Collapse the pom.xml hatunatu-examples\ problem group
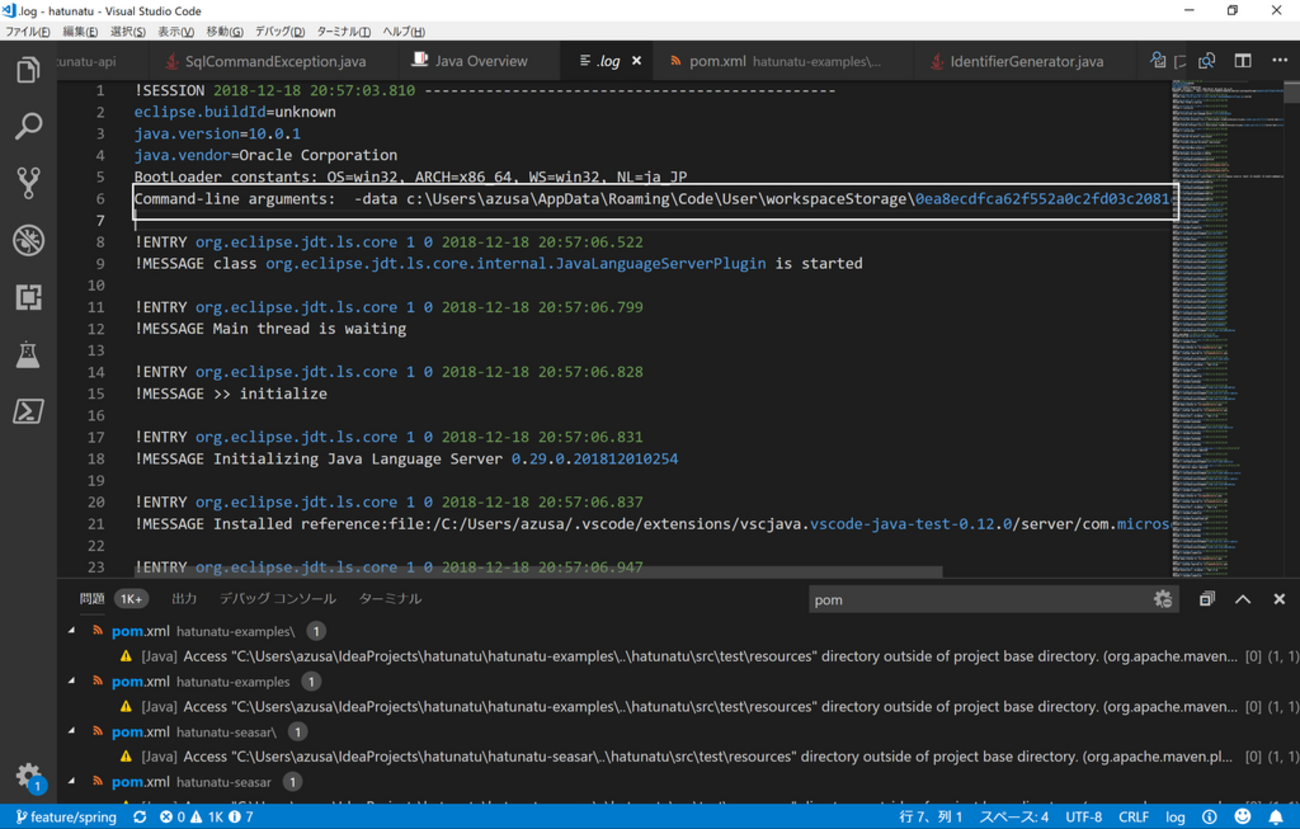Screen dimensions: 1300x829 pyautogui.click(x=72, y=631)
